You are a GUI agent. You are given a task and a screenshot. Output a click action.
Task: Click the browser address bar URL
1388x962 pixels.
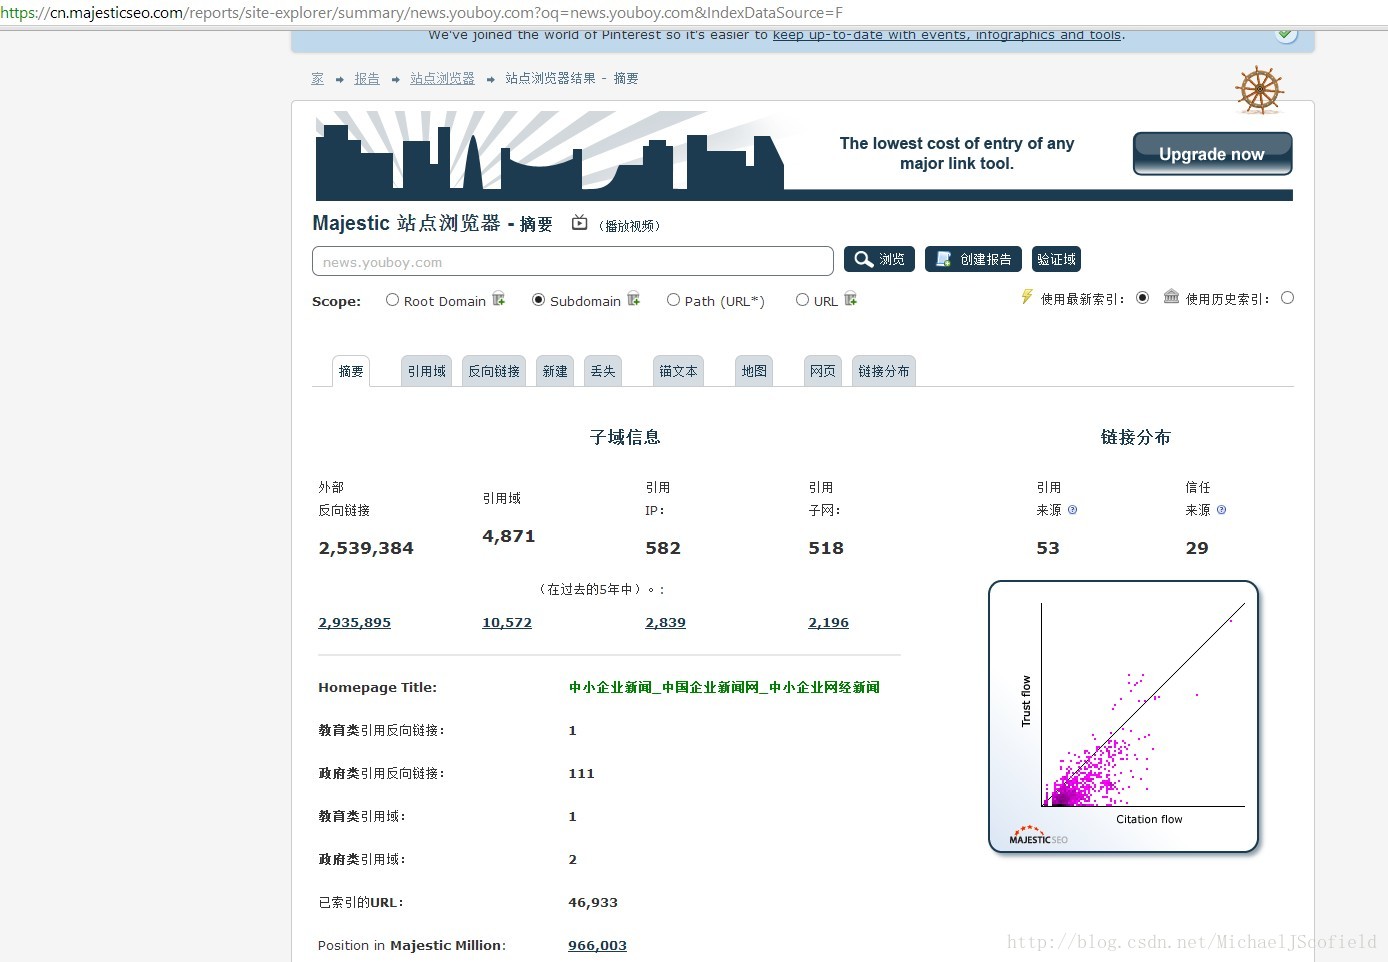pos(421,12)
